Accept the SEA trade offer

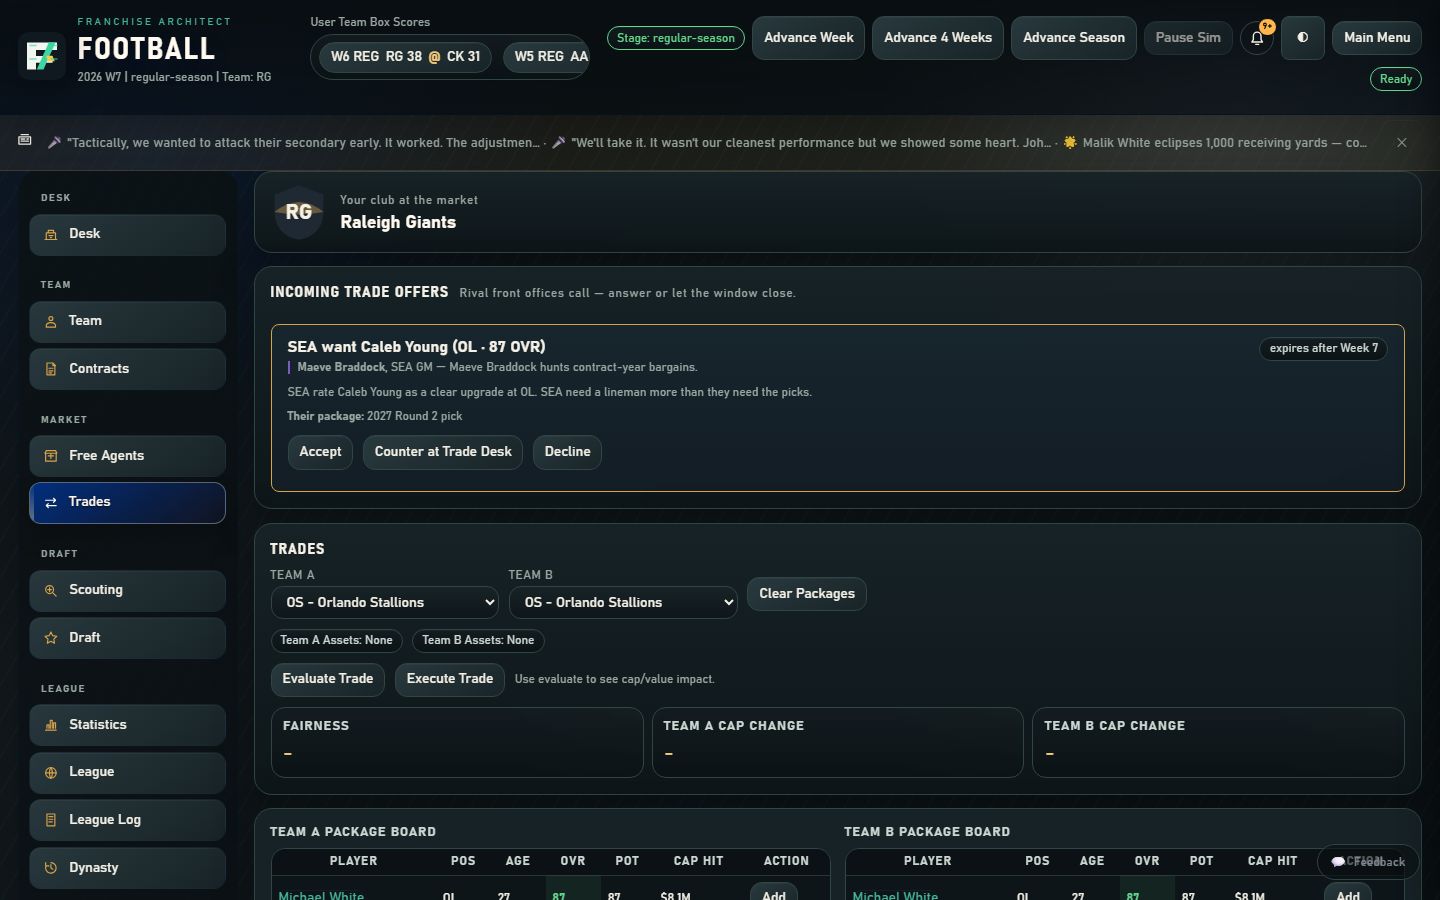[x=320, y=452]
